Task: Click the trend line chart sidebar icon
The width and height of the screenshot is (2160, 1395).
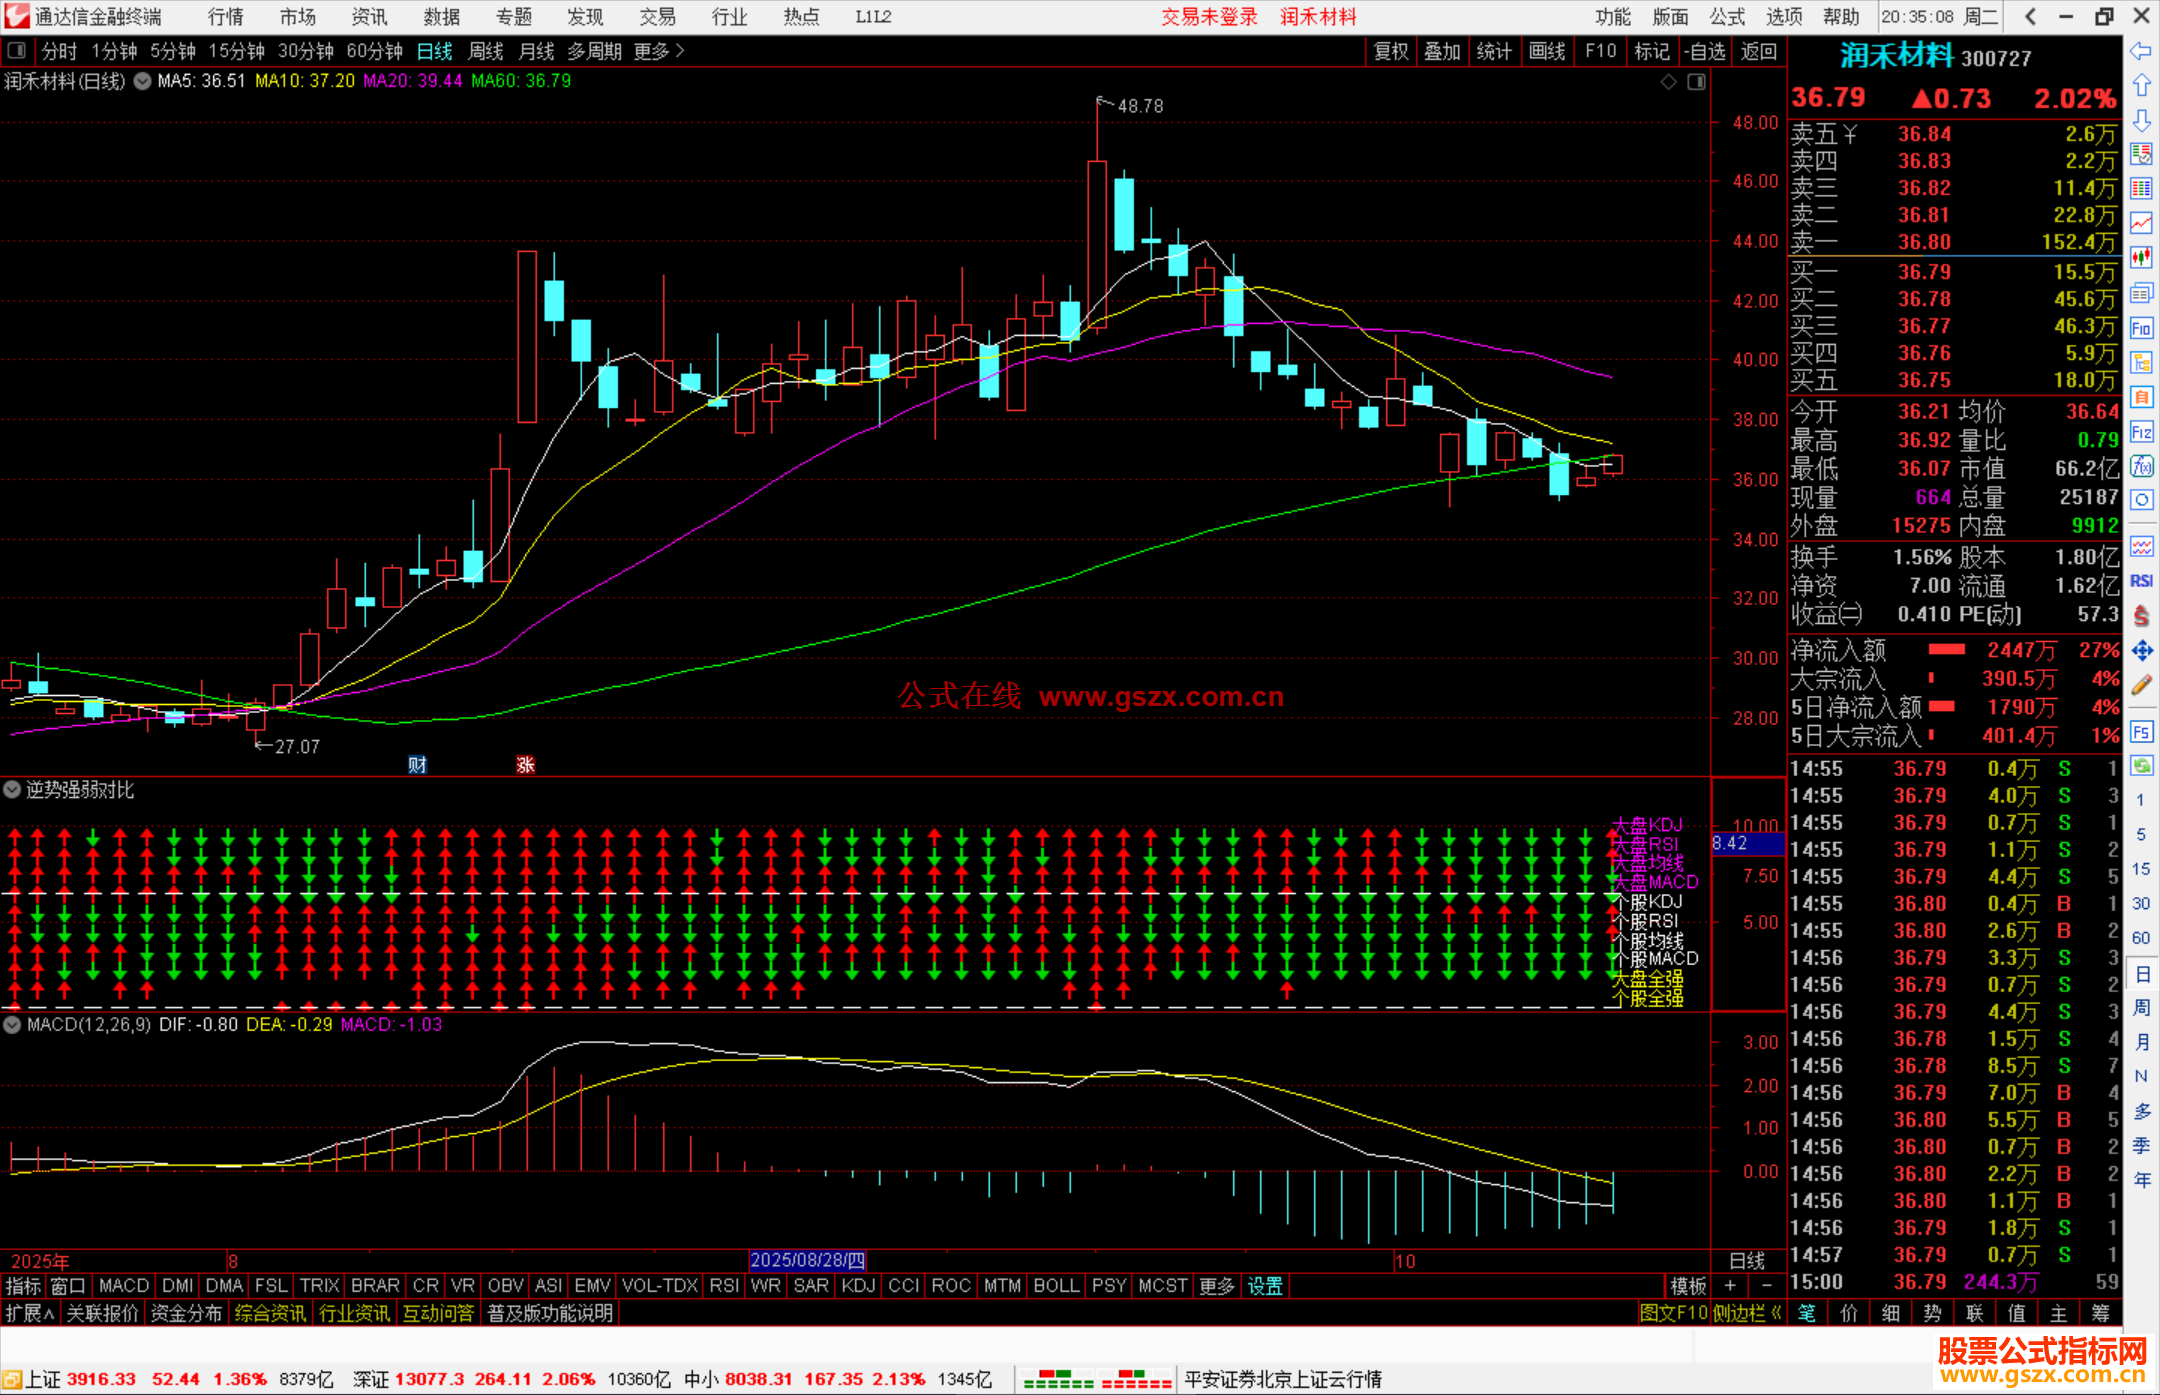Action: [x=2141, y=223]
